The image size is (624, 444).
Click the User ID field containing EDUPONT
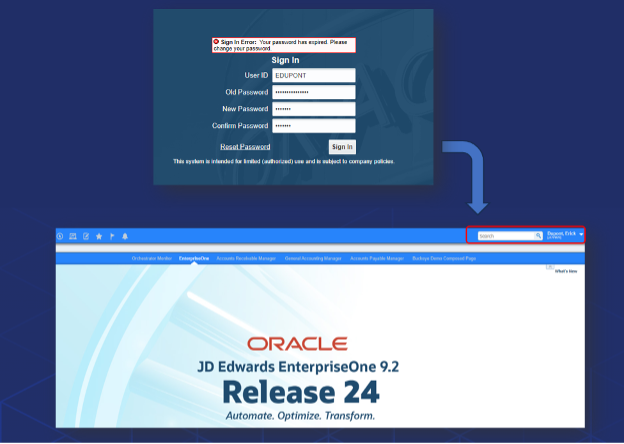(314, 75)
